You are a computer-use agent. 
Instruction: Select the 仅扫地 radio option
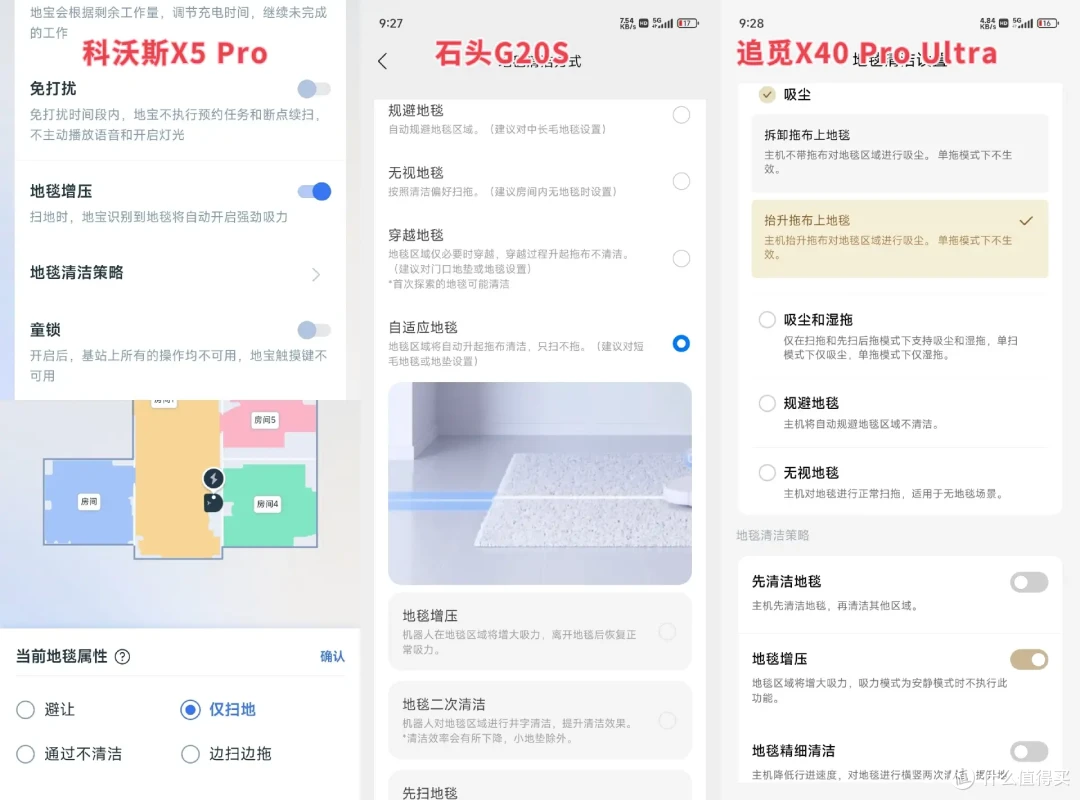pos(190,710)
